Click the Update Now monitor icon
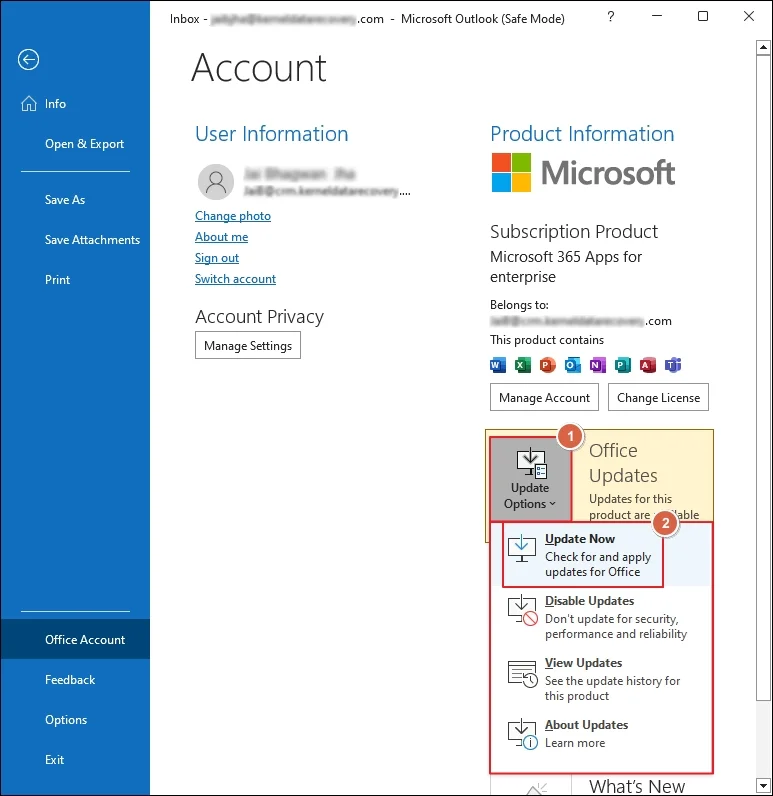Viewport: 773px width, 796px height. [522, 549]
